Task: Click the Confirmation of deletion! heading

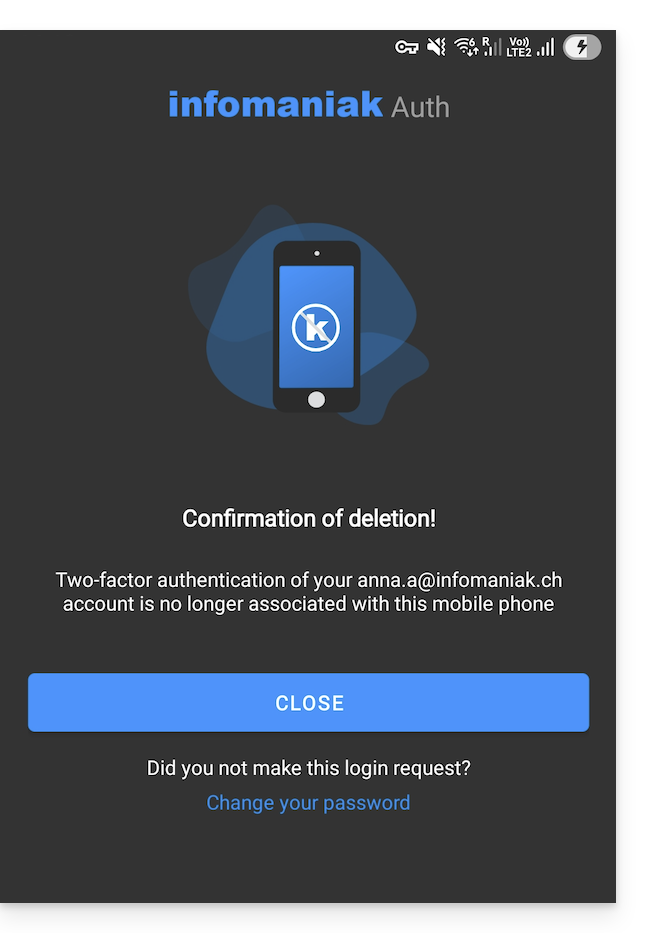Action: pyautogui.click(x=309, y=518)
